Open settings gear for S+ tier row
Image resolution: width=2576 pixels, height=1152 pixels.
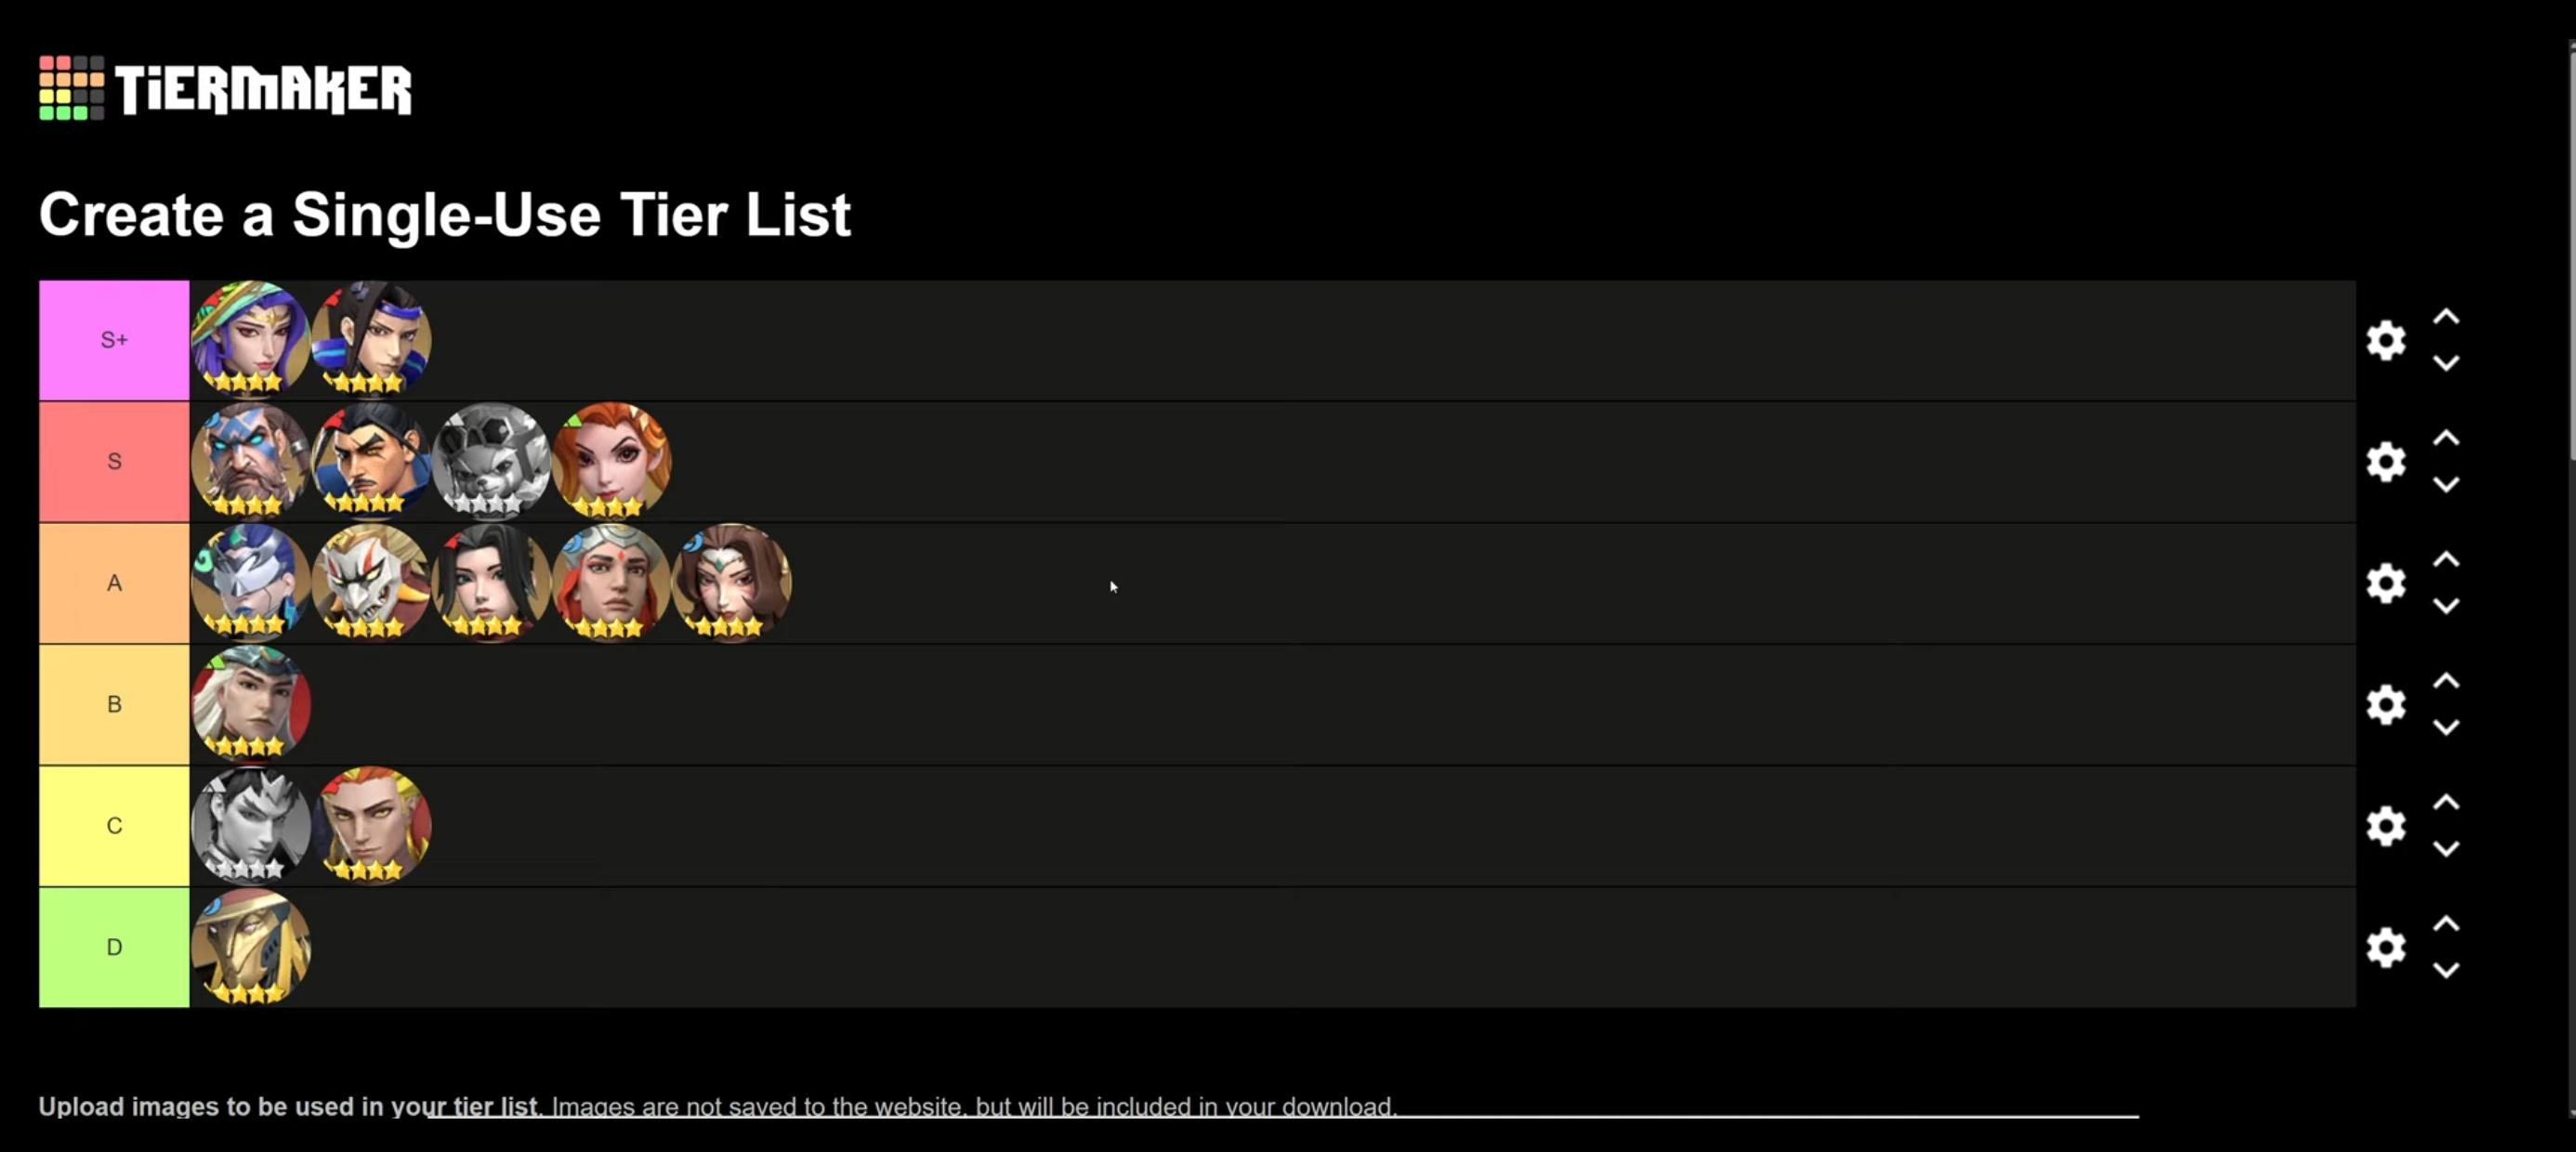(x=2386, y=341)
